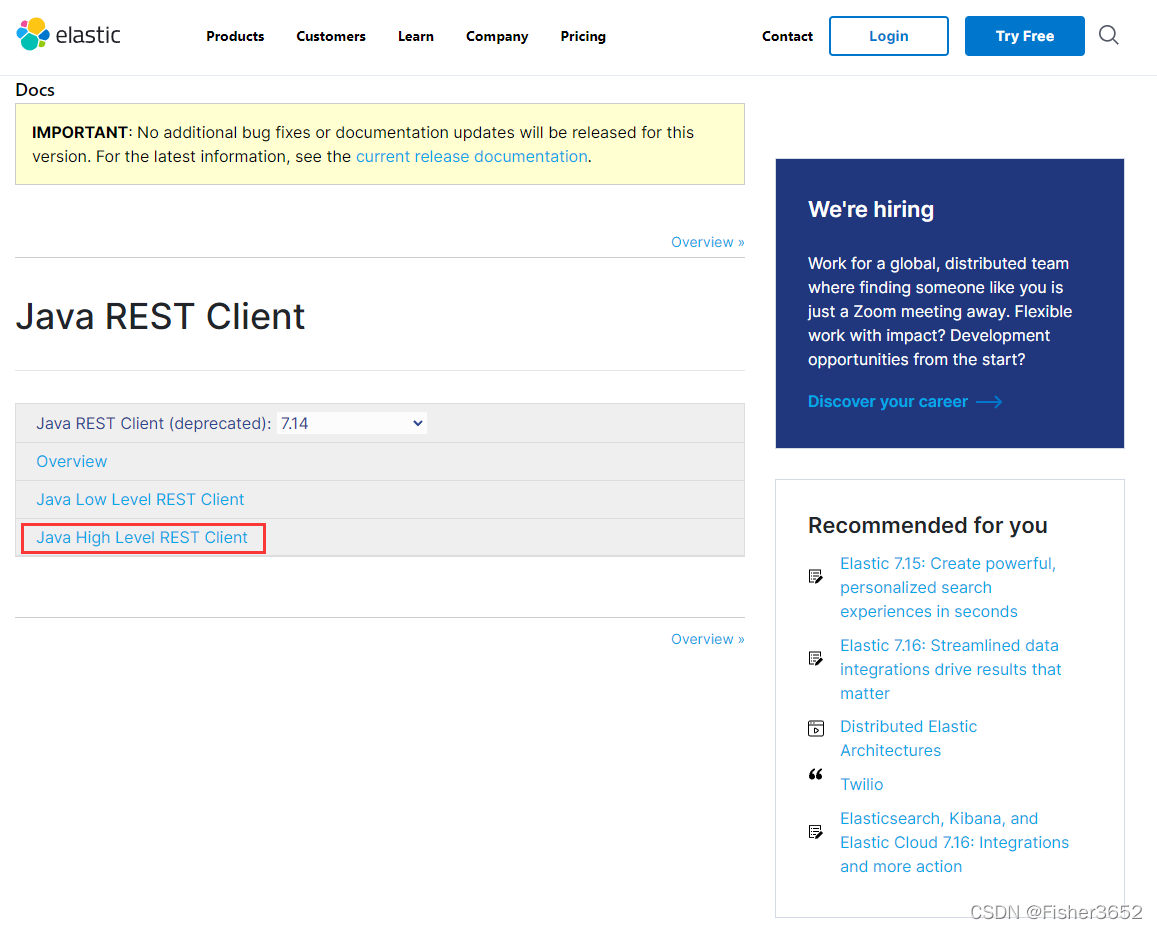This screenshot has width=1157, height=929.
Task: Click the top Overview » link
Action: click(707, 242)
